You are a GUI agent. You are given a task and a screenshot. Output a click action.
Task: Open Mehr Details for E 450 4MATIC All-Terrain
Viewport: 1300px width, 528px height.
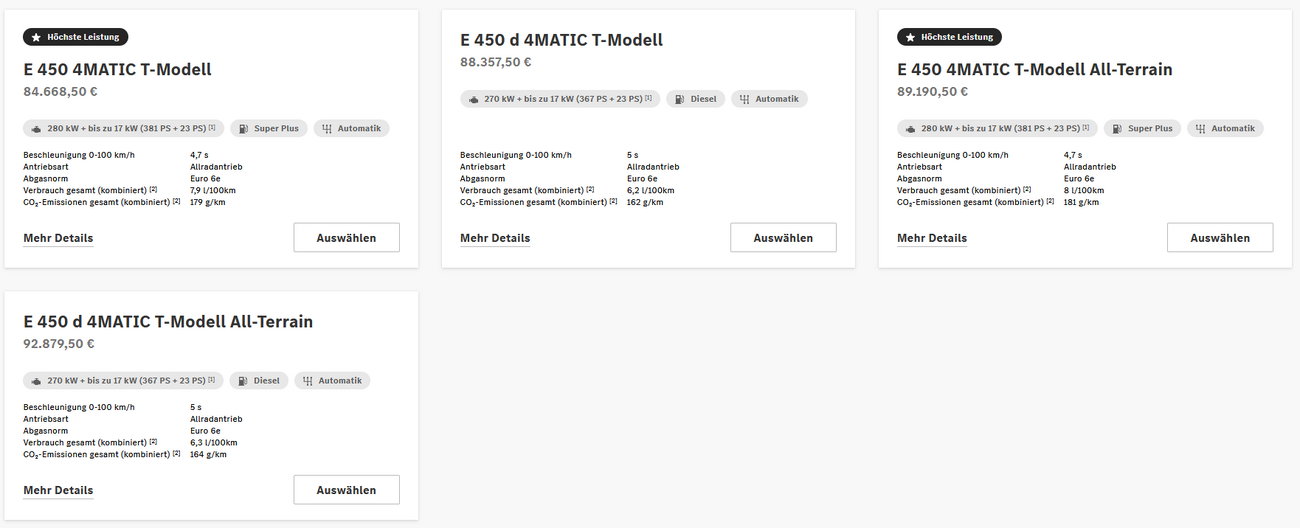click(932, 238)
